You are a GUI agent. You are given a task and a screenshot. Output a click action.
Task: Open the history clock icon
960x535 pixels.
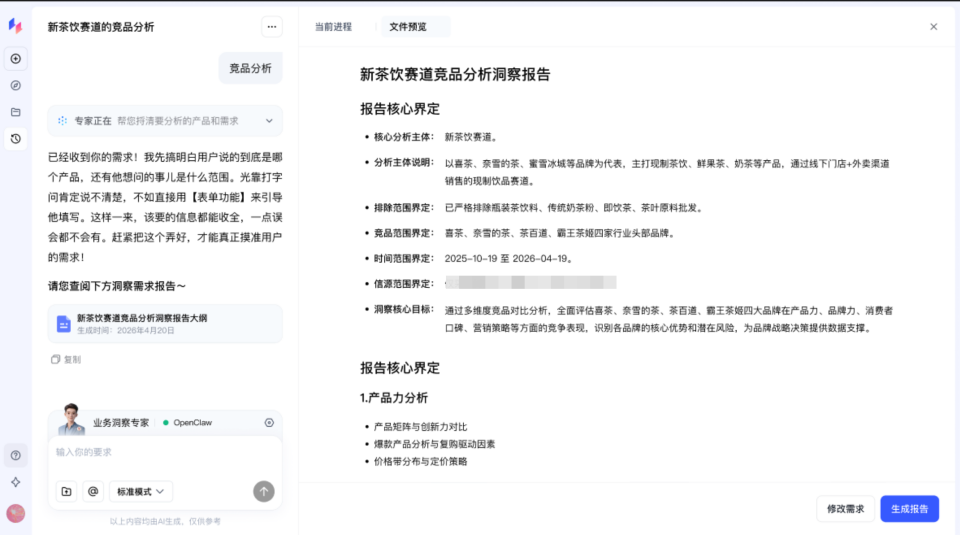(x=16, y=139)
